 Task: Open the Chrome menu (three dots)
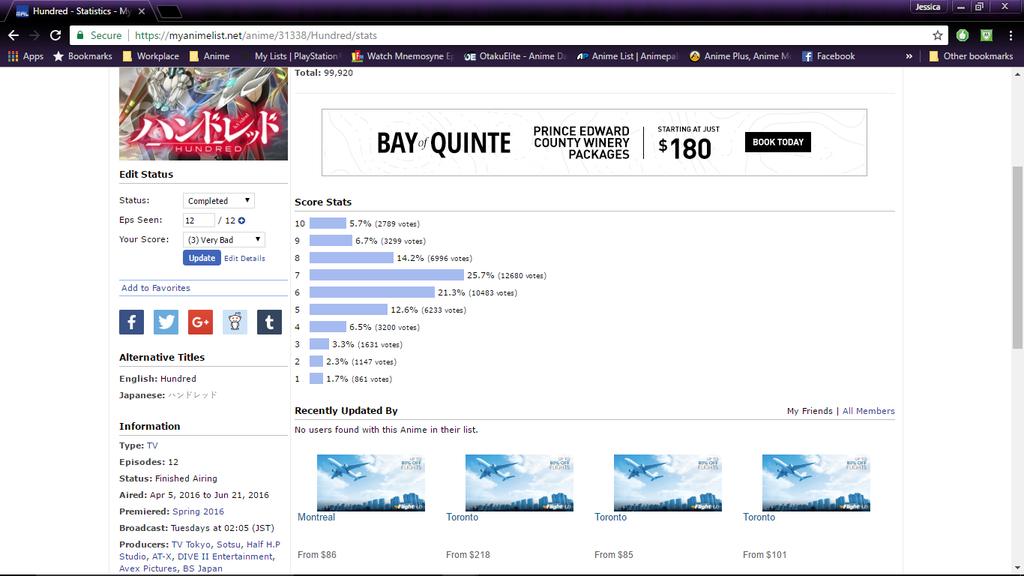(x=1010, y=35)
